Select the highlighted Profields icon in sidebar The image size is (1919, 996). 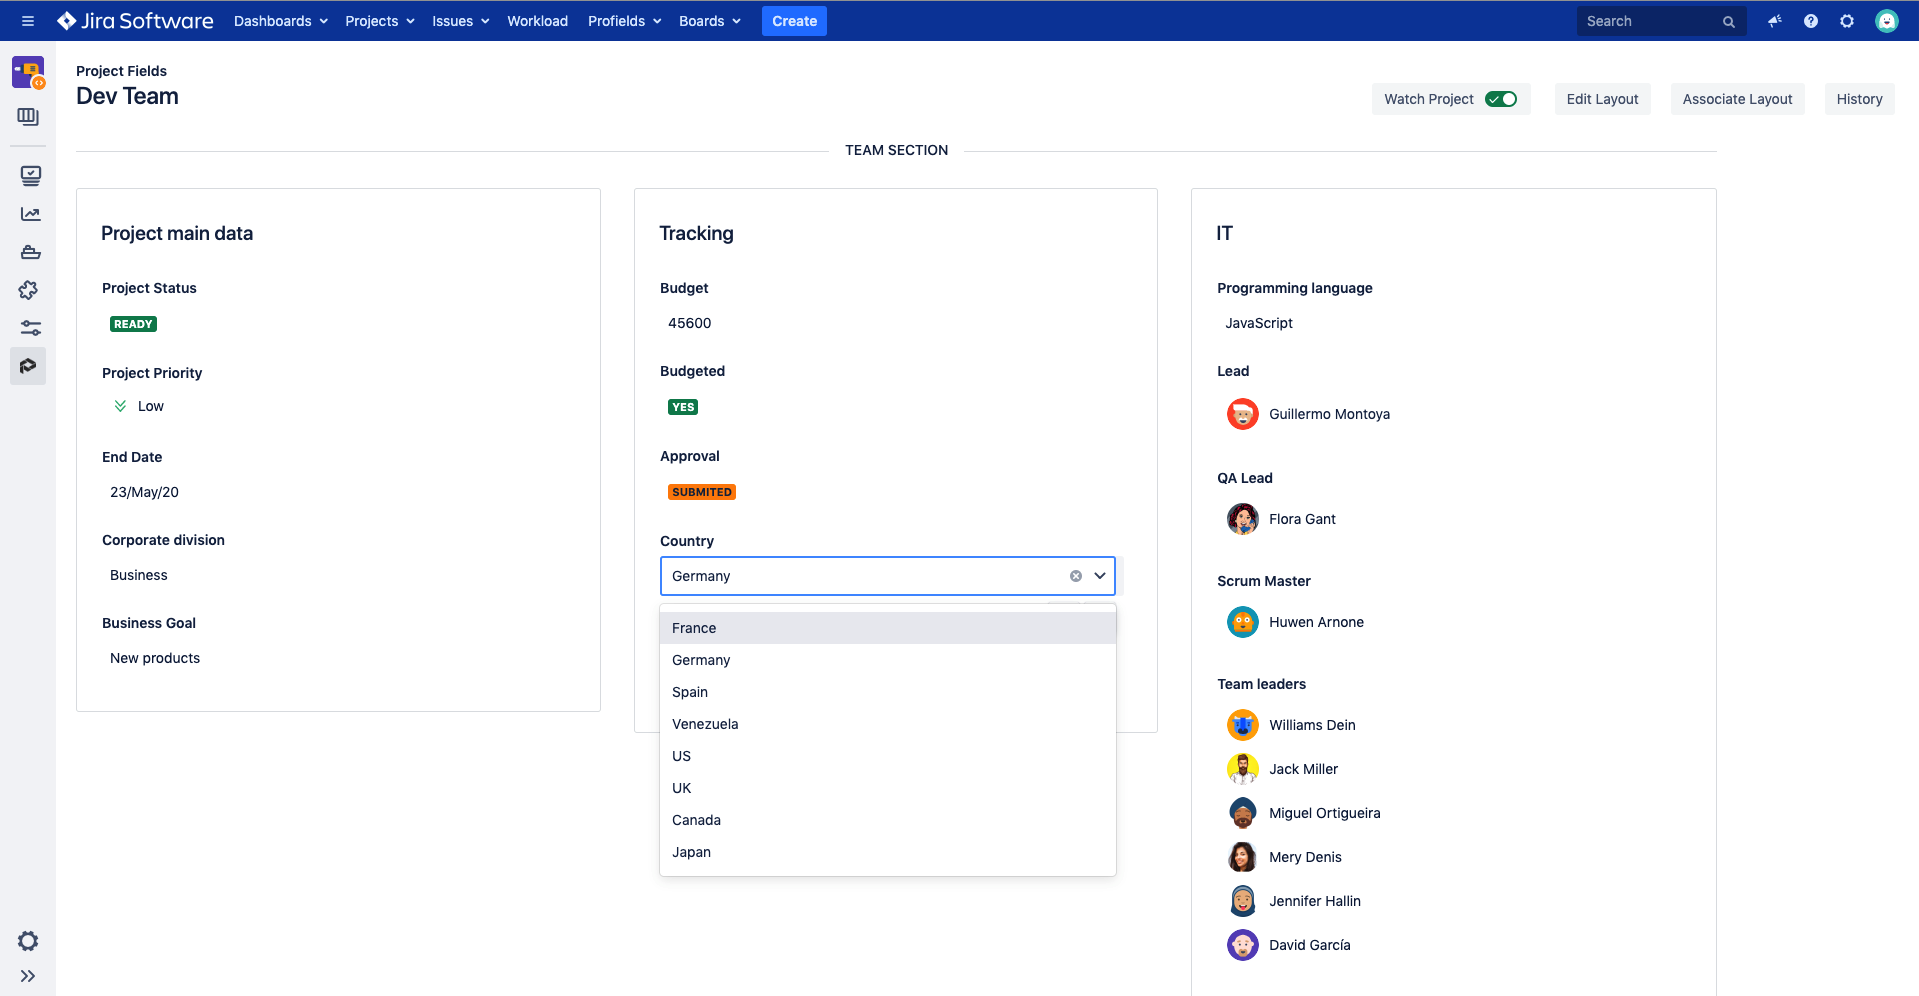(x=29, y=366)
